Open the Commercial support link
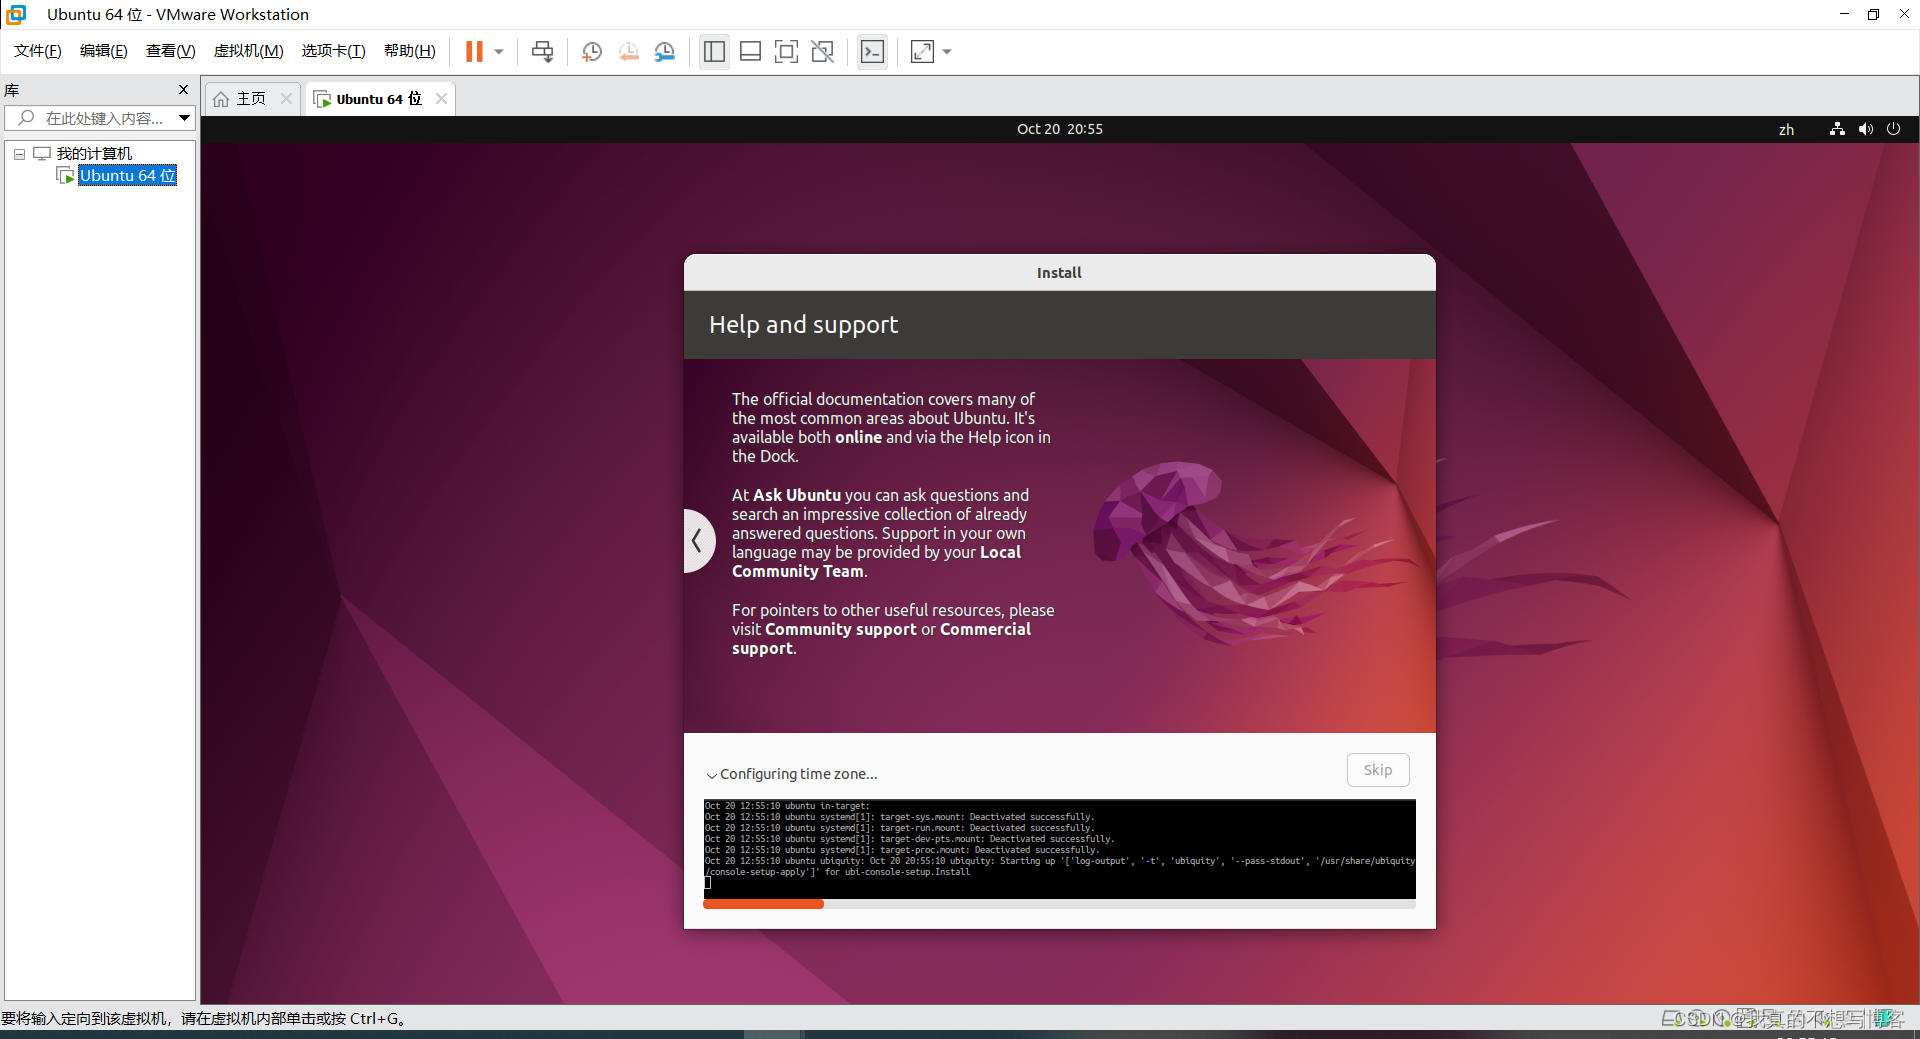The height and width of the screenshot is (1039, 1920). 881,639
